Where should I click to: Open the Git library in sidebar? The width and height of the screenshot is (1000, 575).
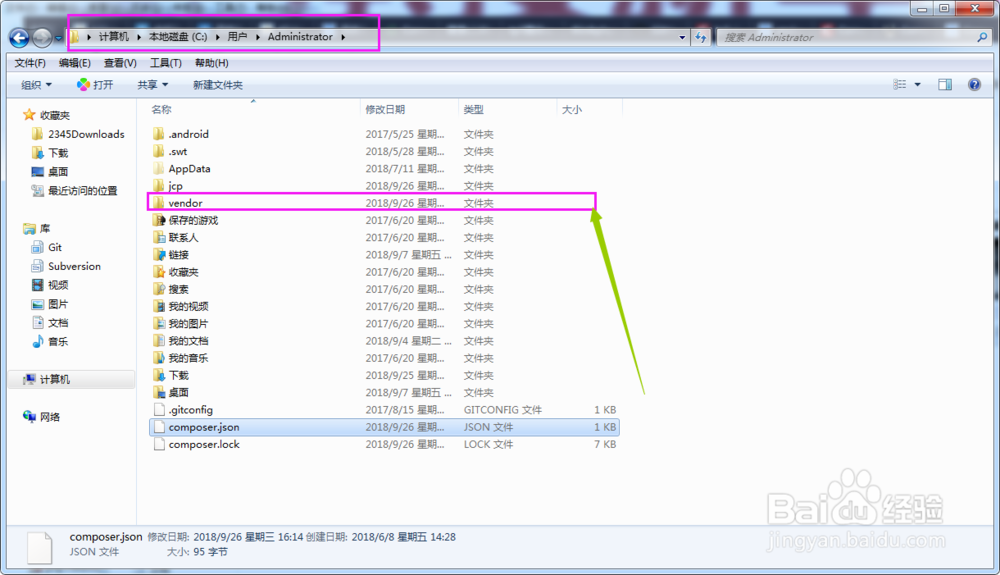55,247
